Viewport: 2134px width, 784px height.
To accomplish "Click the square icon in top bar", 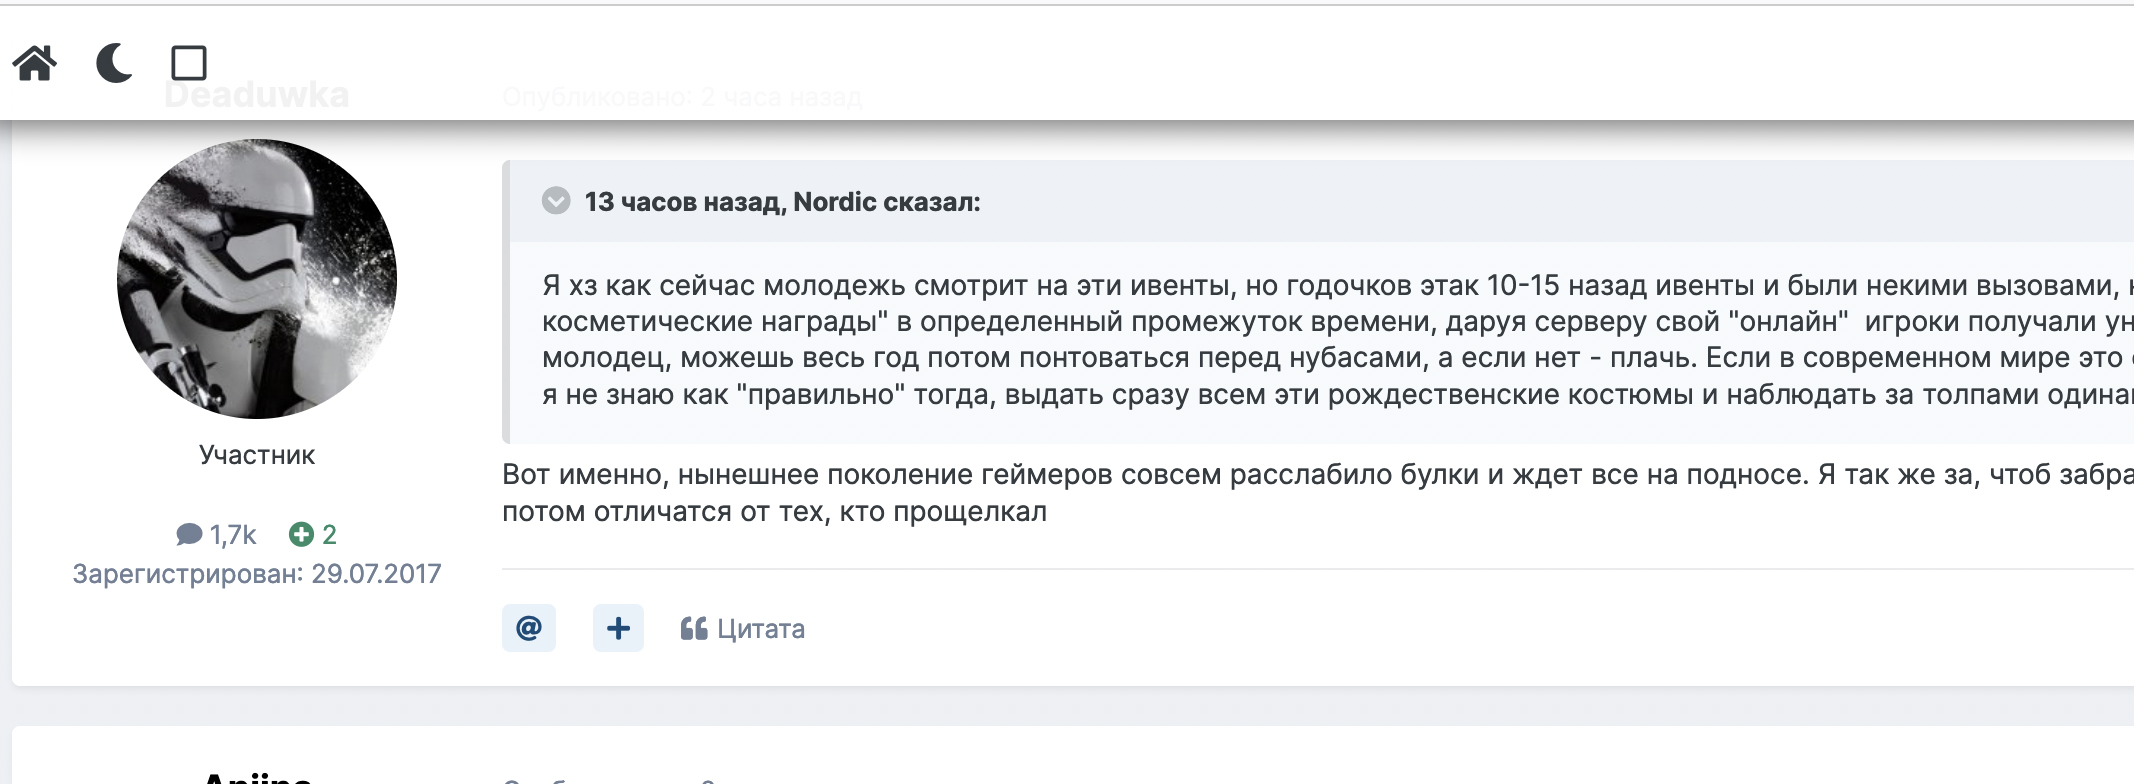I will [x=189, y=63].
